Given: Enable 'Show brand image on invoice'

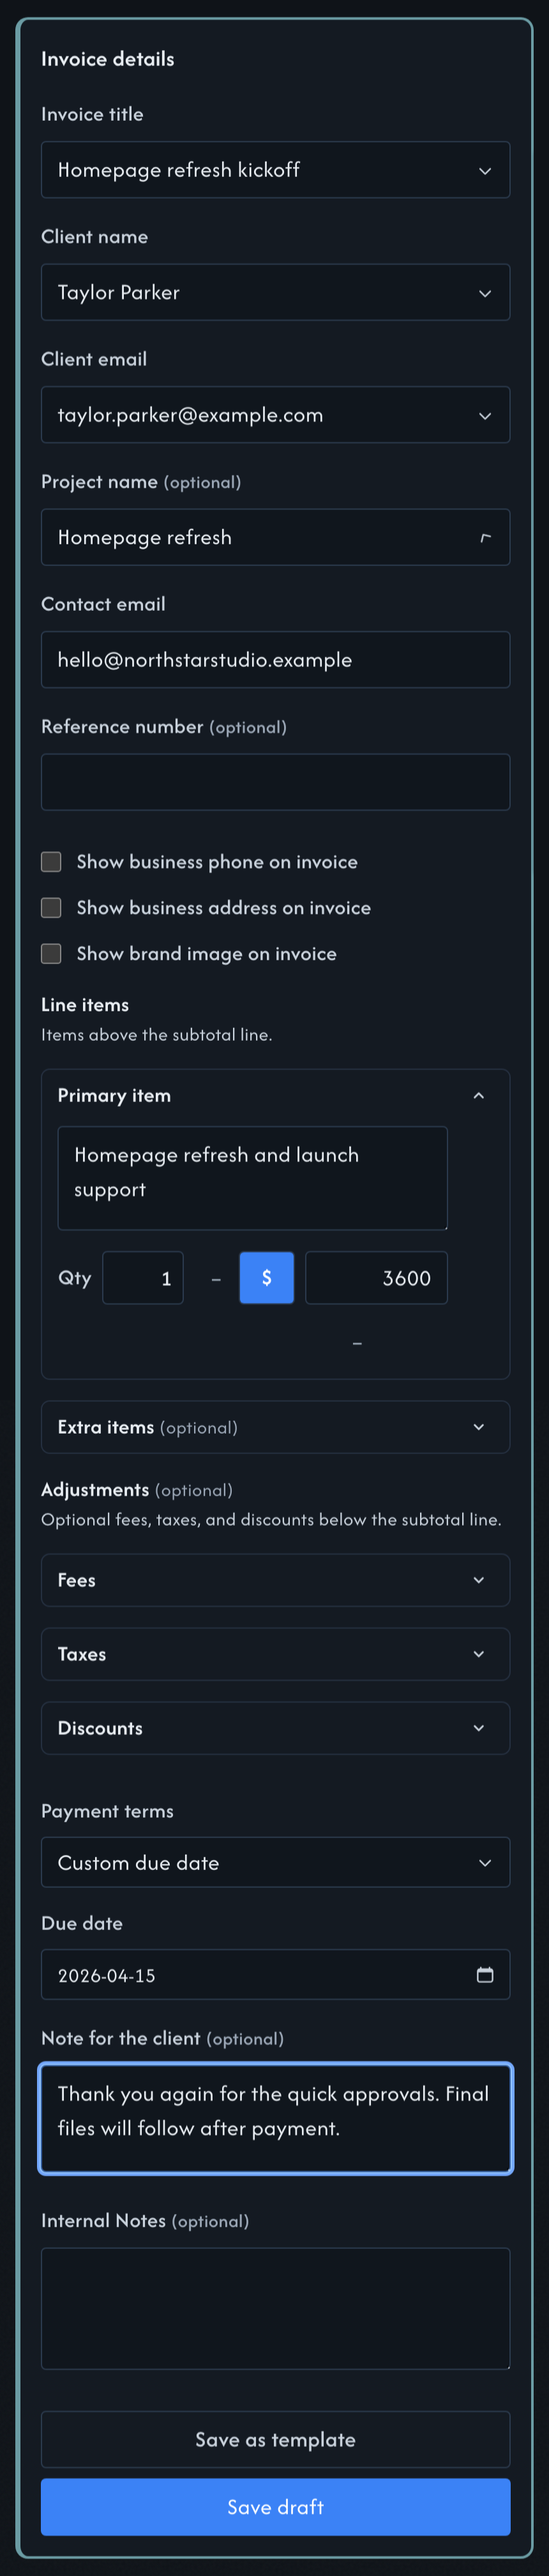Looking at the screenshot, I should tap(51, 953).
